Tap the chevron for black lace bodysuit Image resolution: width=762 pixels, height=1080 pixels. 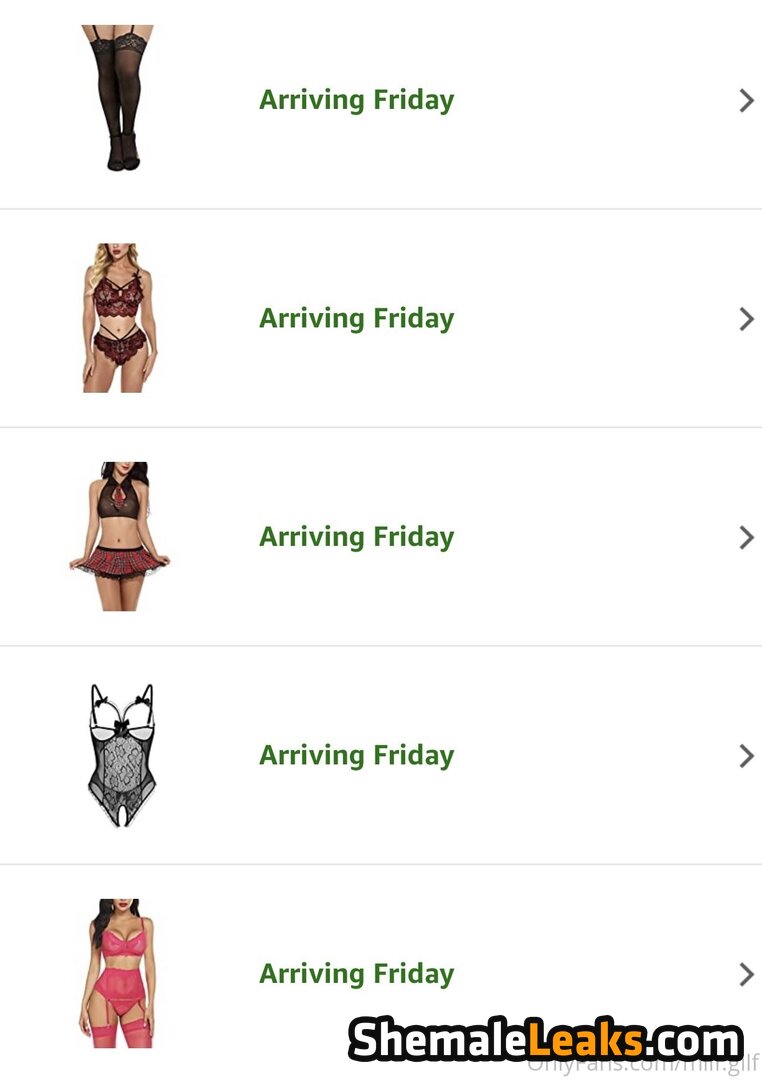click(x=746, y=756)
